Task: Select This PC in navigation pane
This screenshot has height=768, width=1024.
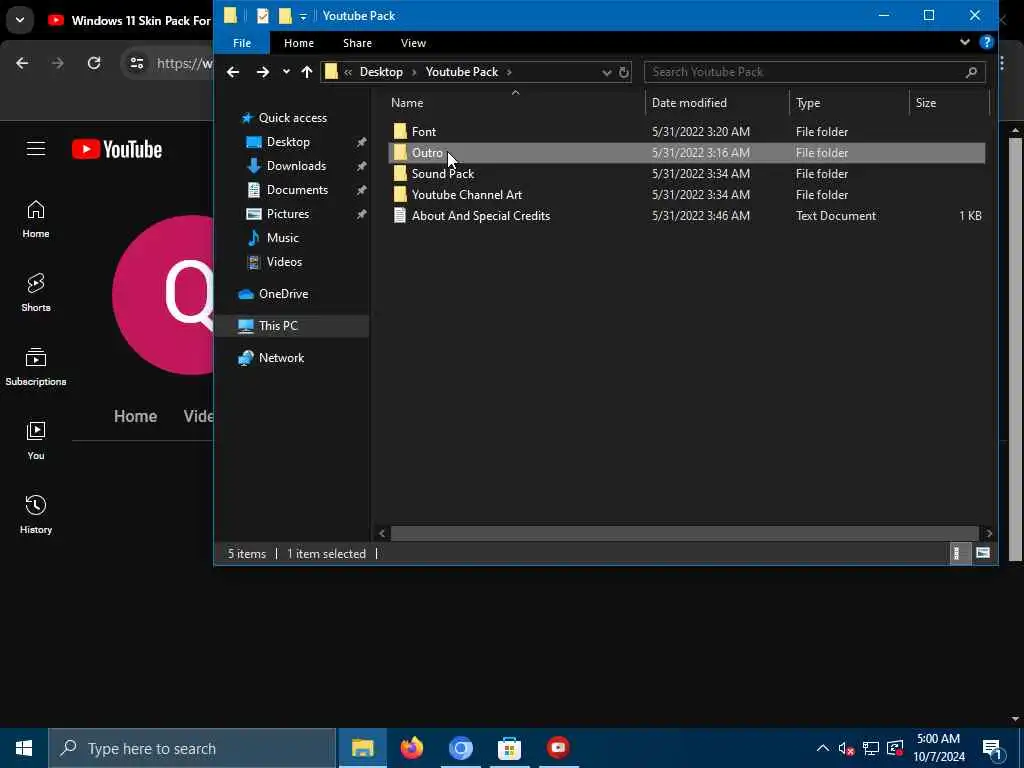Action: click(278, 326)
